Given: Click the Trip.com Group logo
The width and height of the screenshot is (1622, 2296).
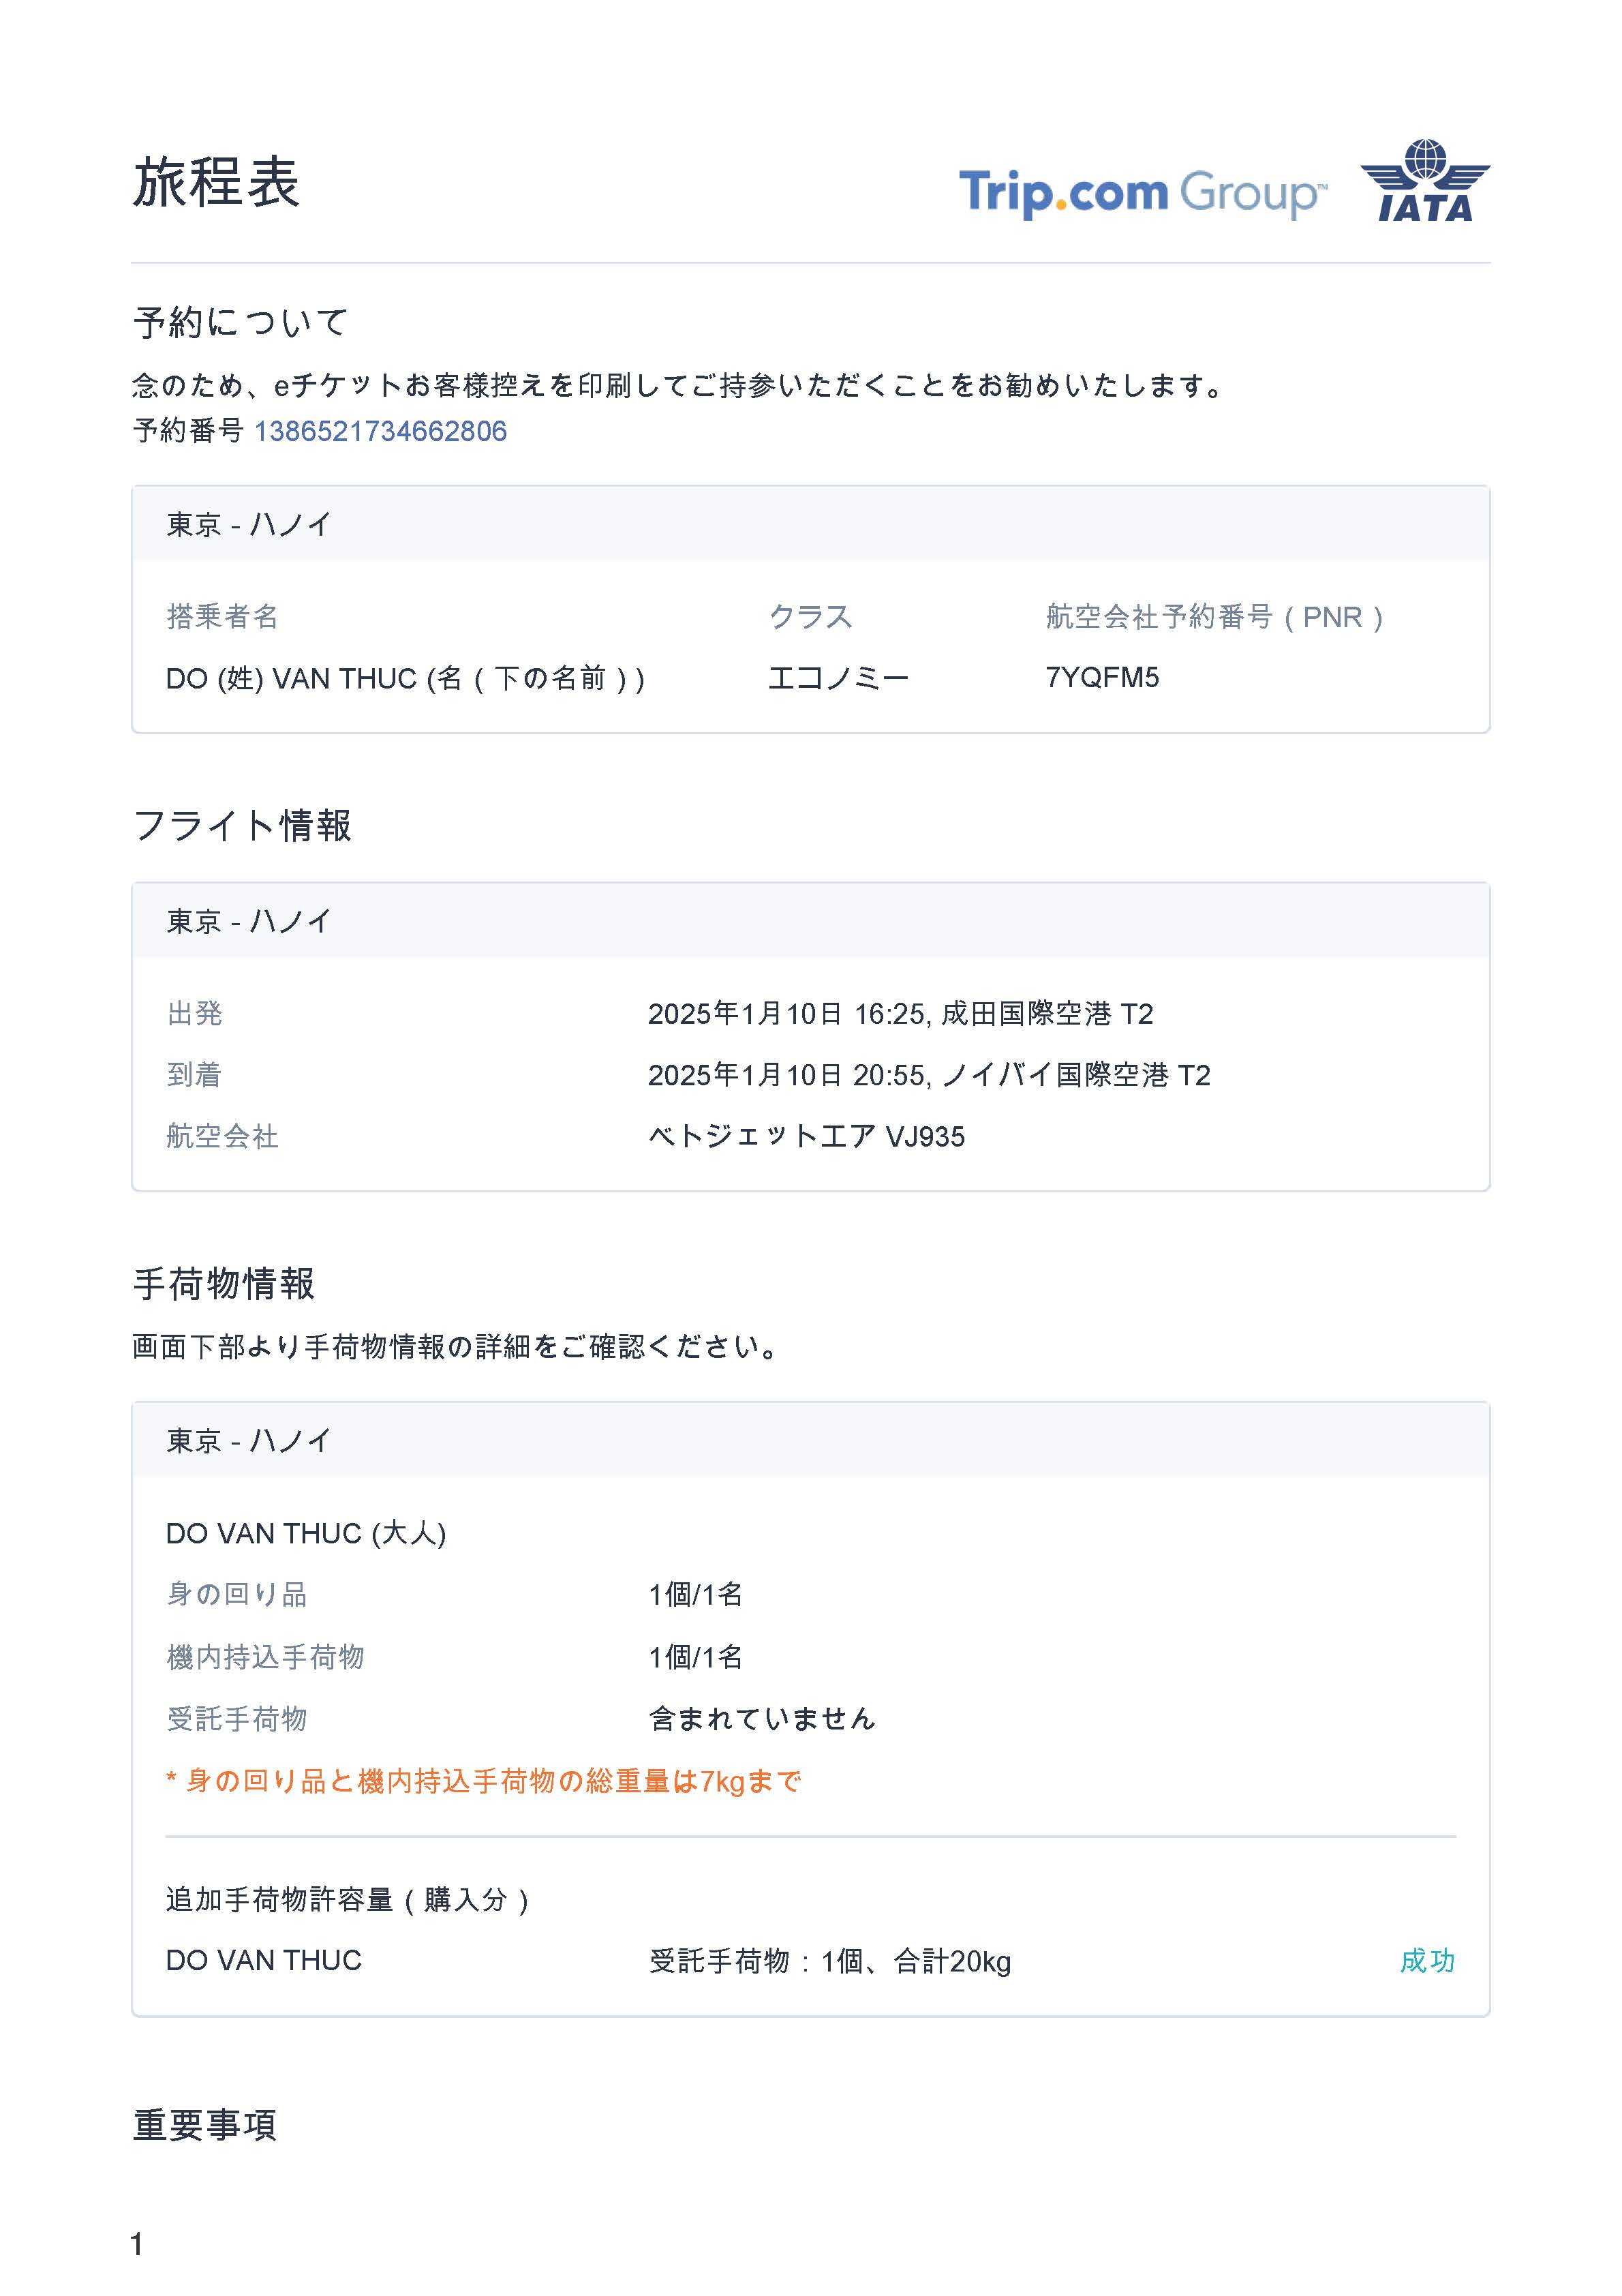Looking at the screenshot, I should 1142,192.
